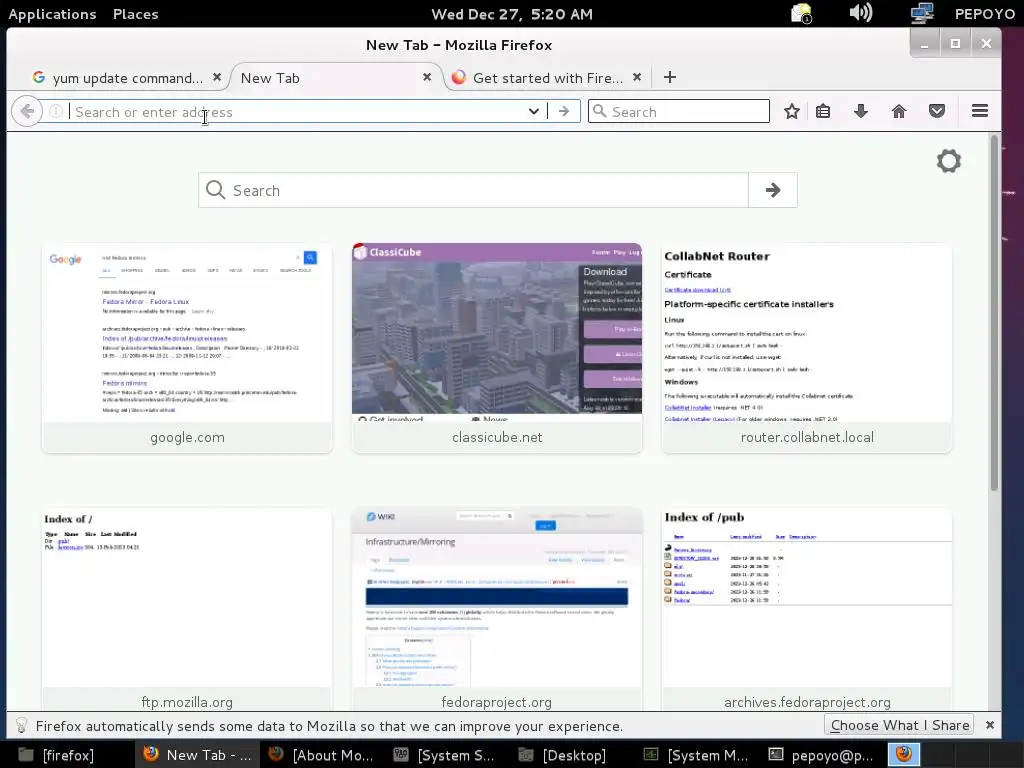Close the Get started with Firefox tab

[x=637, y=77]
